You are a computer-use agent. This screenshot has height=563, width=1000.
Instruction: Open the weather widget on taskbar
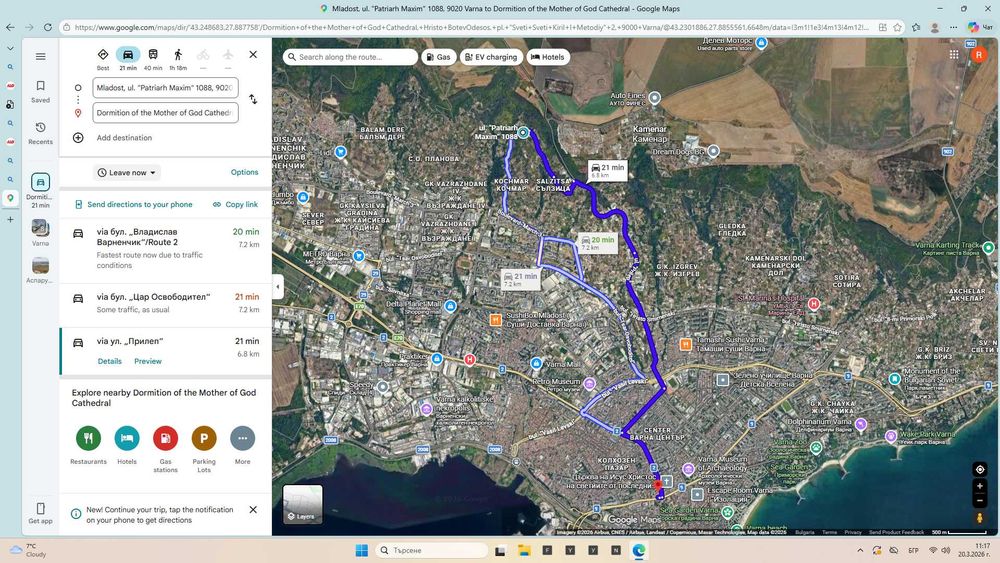pyautogui.click(x=29, y=550)
